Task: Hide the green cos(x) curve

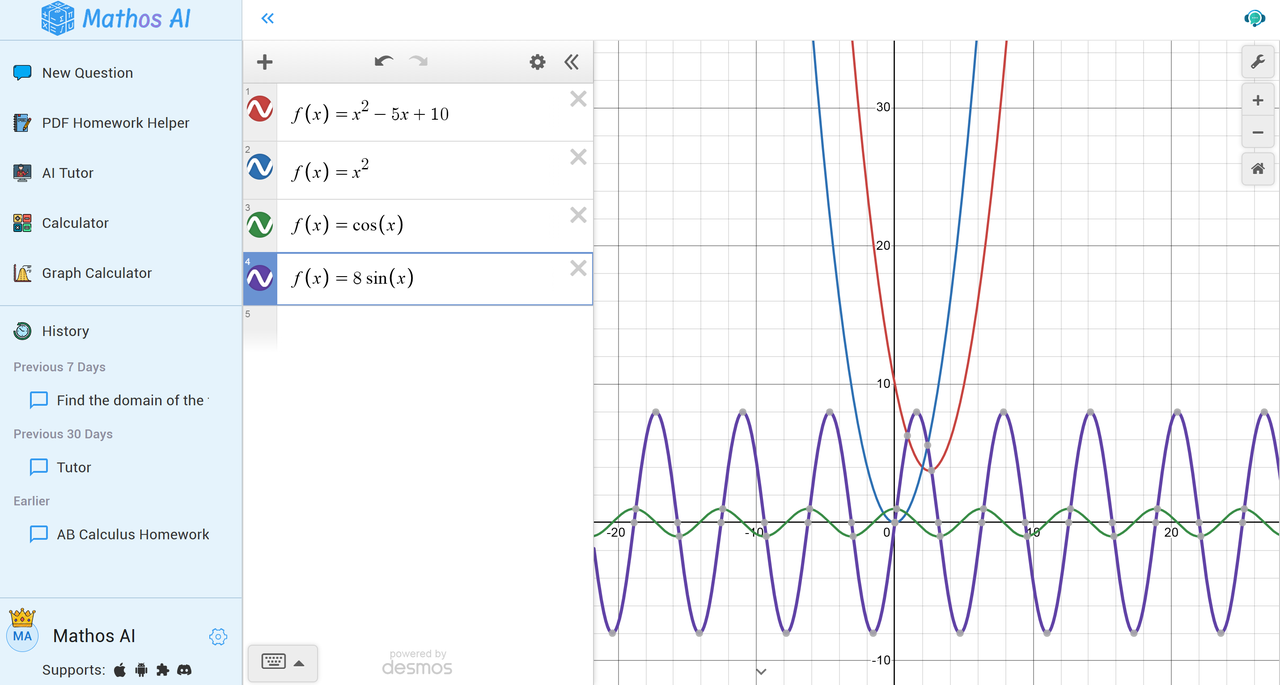Action: (260, 225)
